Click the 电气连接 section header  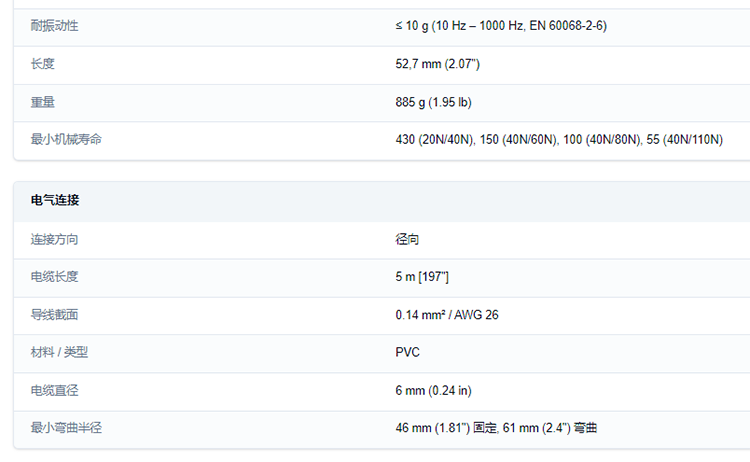pyautogui.click(x=55, y=200)
